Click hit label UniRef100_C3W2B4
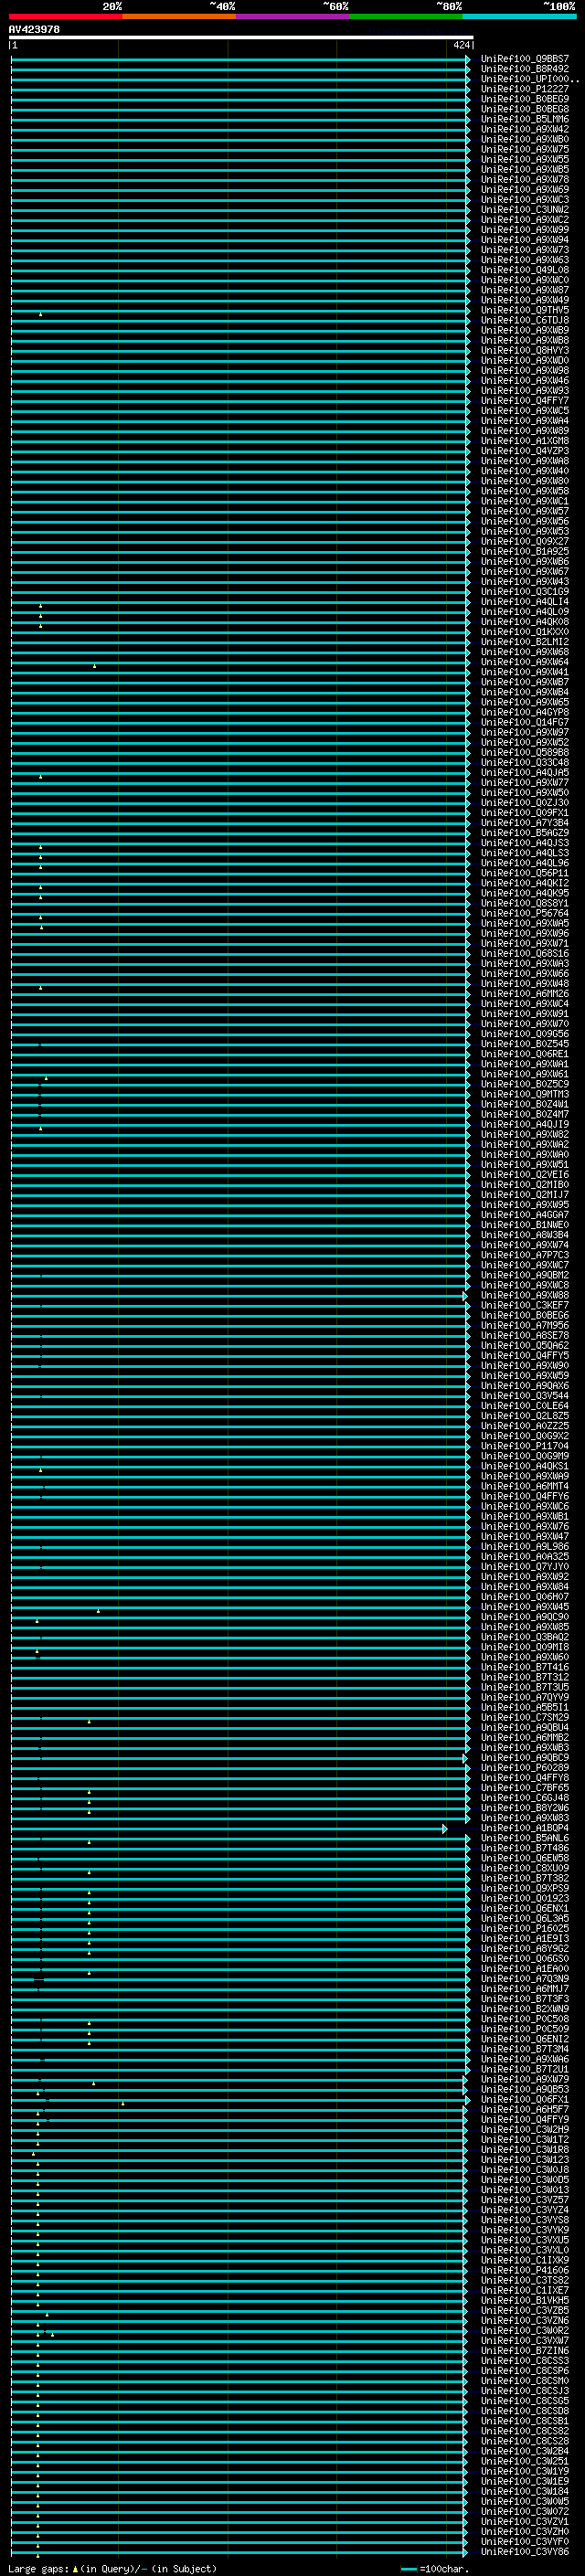Image resolution: width=585 pixels, height=2576 pixels. coord(524,2451)
